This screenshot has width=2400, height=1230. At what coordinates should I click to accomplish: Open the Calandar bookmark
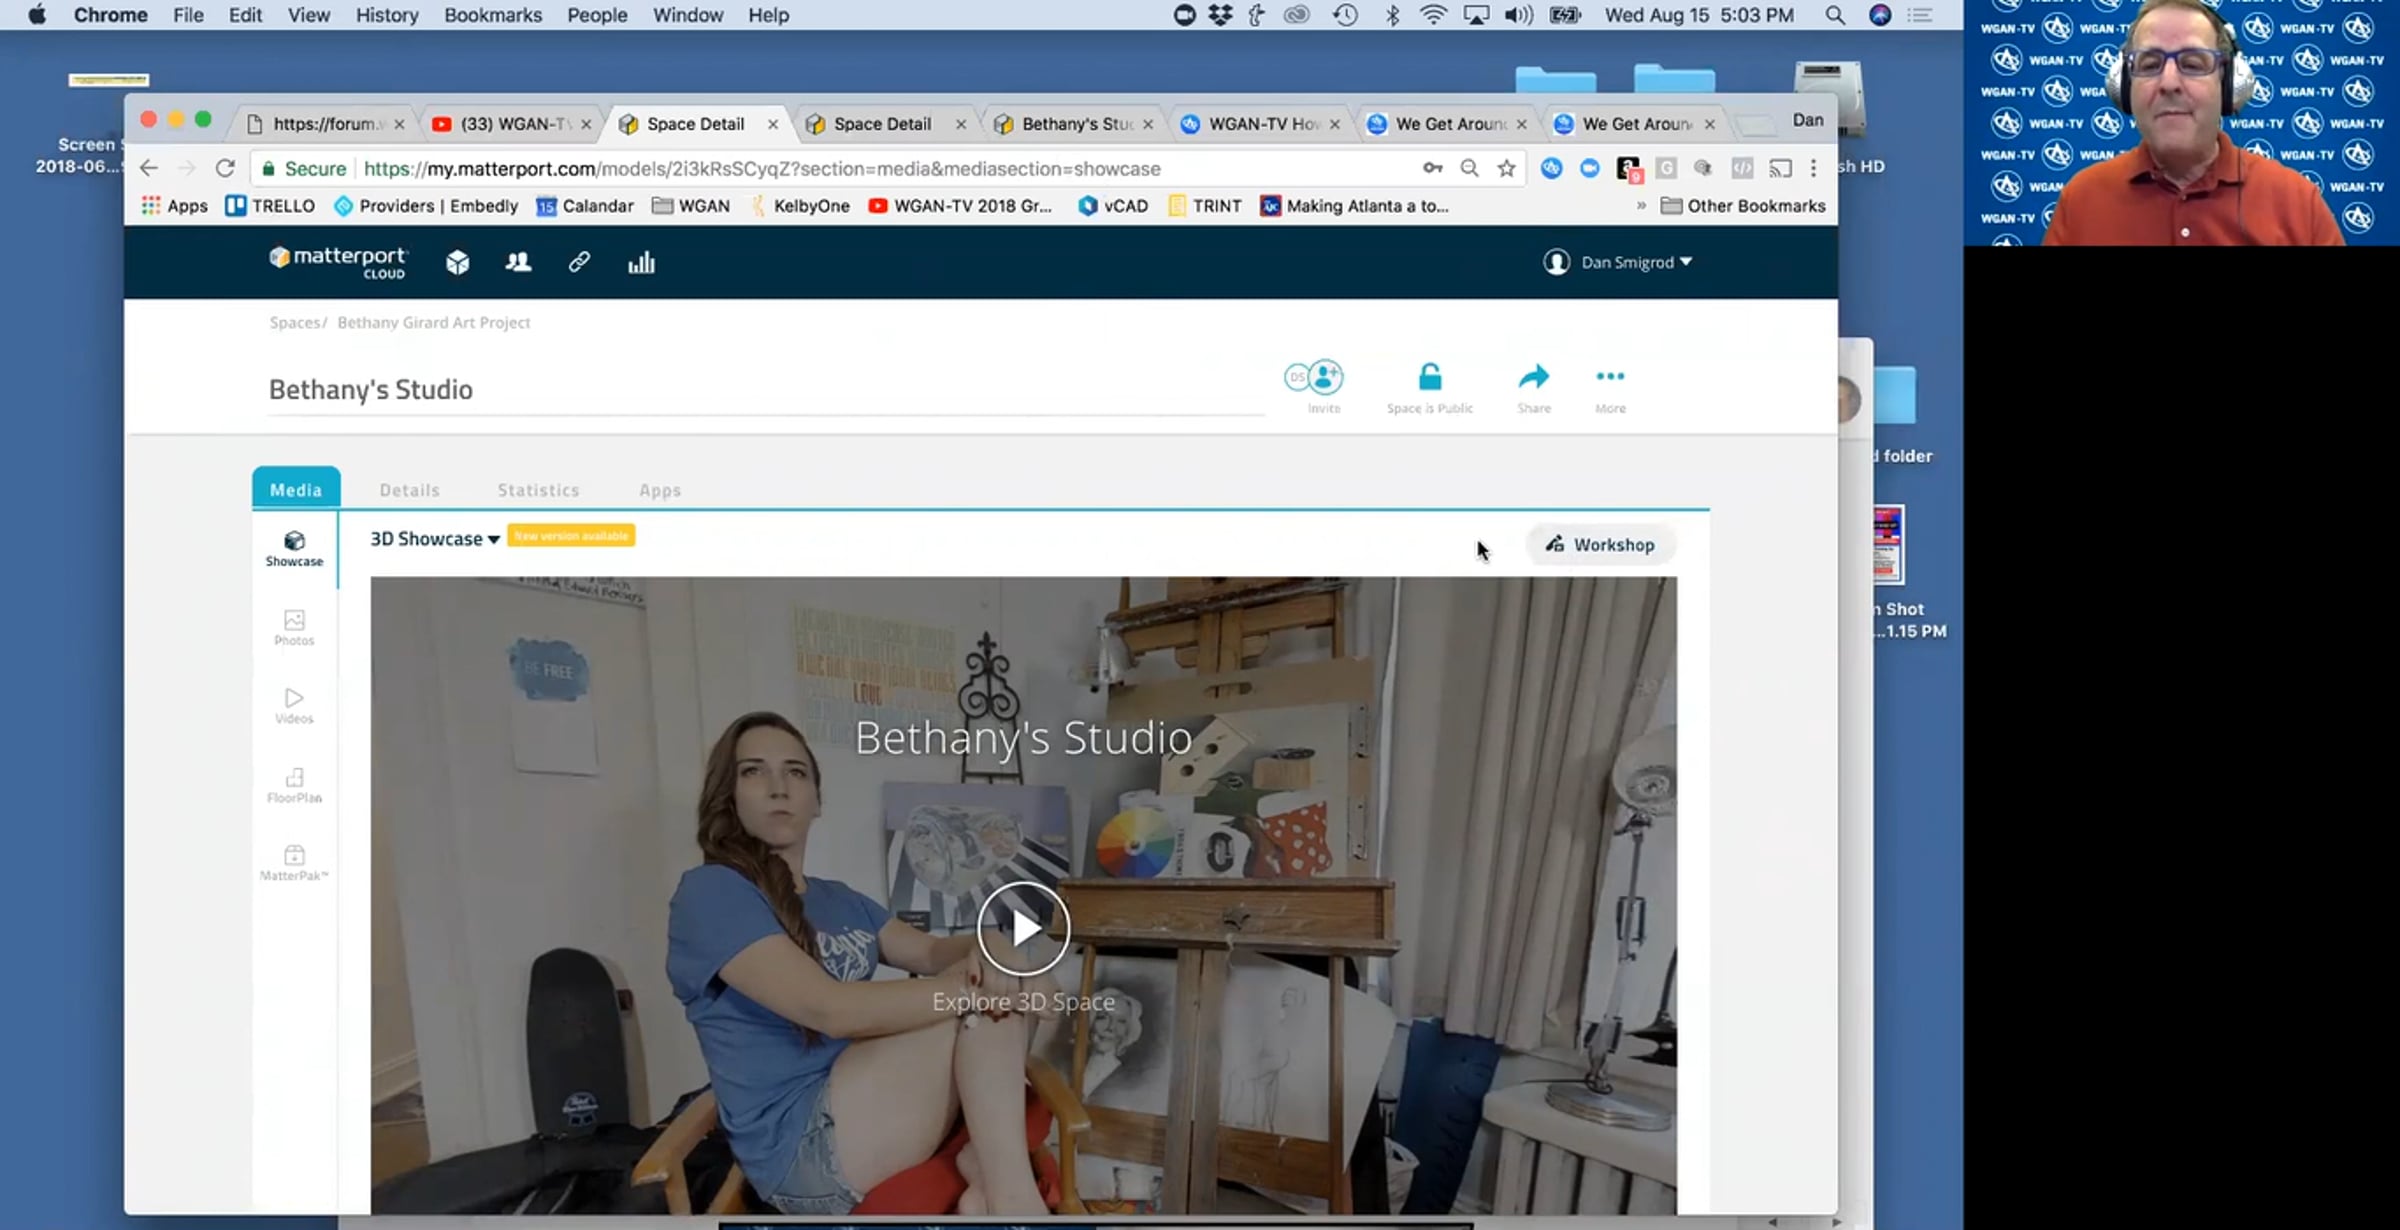coord(585,206)
